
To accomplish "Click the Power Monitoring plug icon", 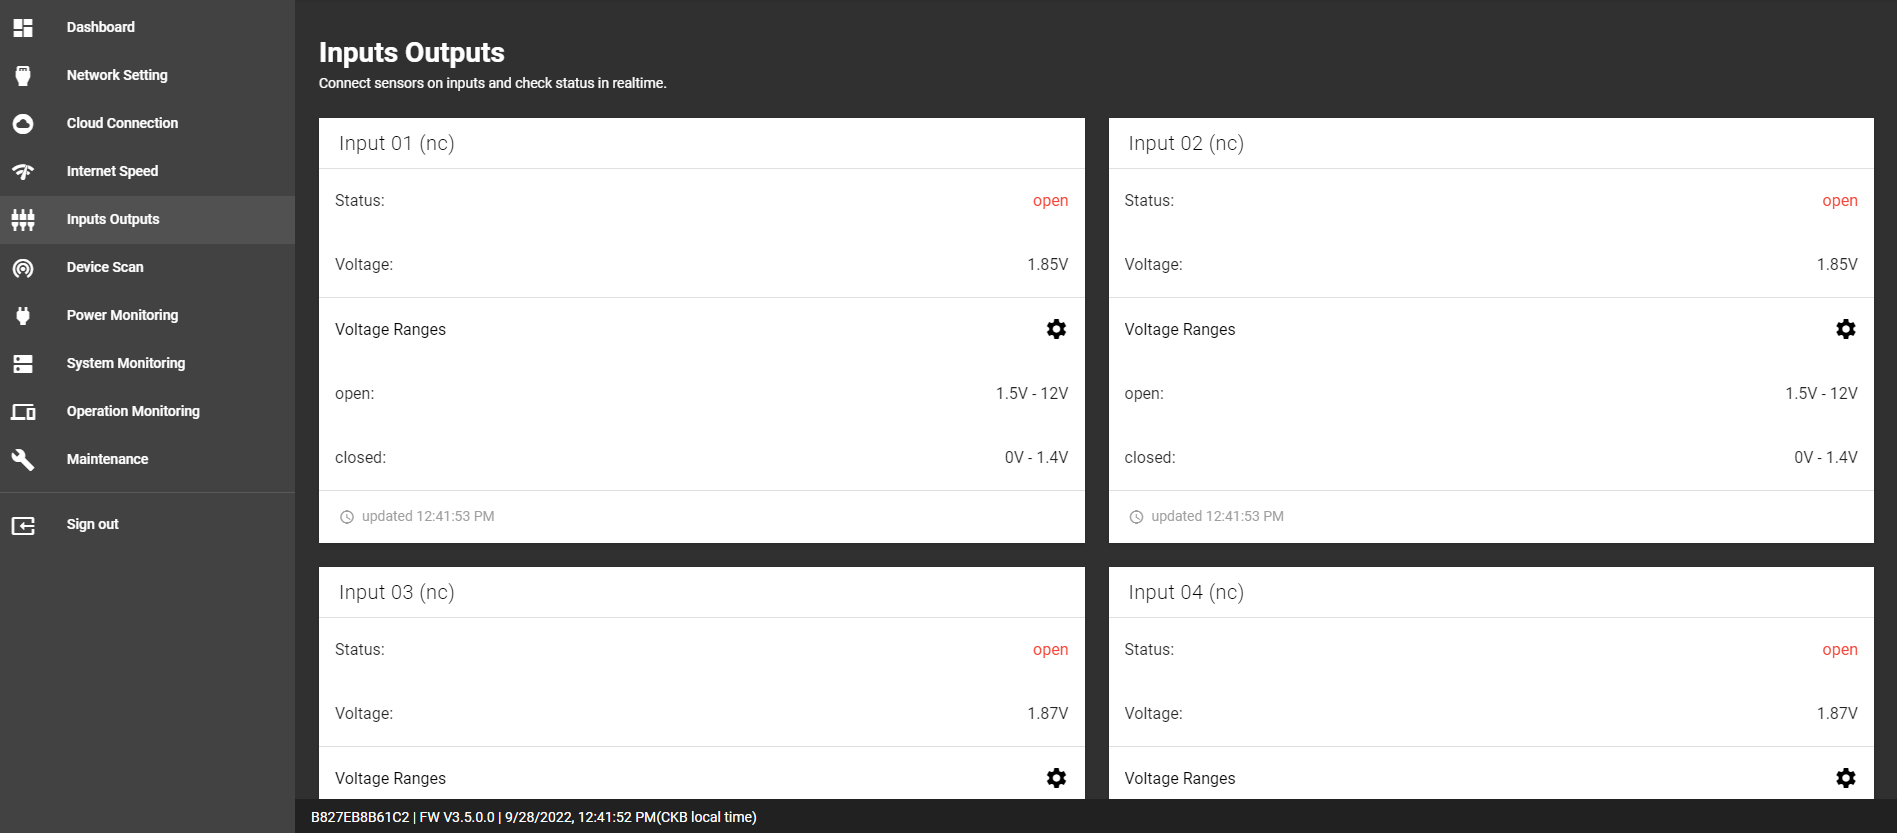I will click(x=23, y=316).
